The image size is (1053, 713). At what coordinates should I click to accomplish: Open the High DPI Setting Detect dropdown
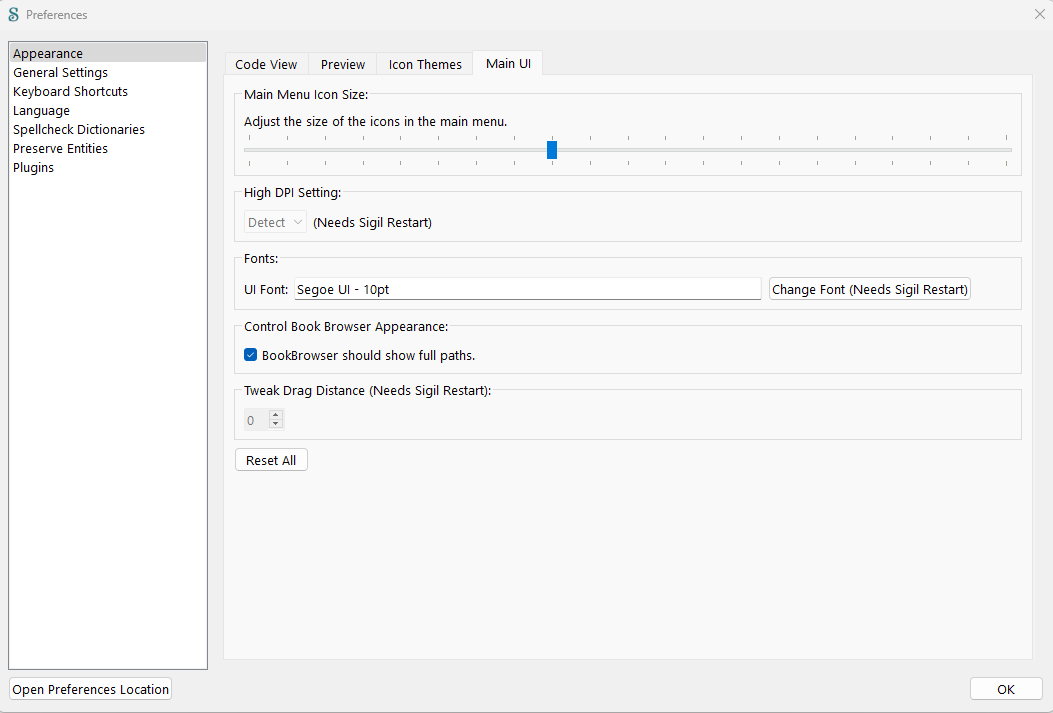pyautogui.click(x=276, y=223)
